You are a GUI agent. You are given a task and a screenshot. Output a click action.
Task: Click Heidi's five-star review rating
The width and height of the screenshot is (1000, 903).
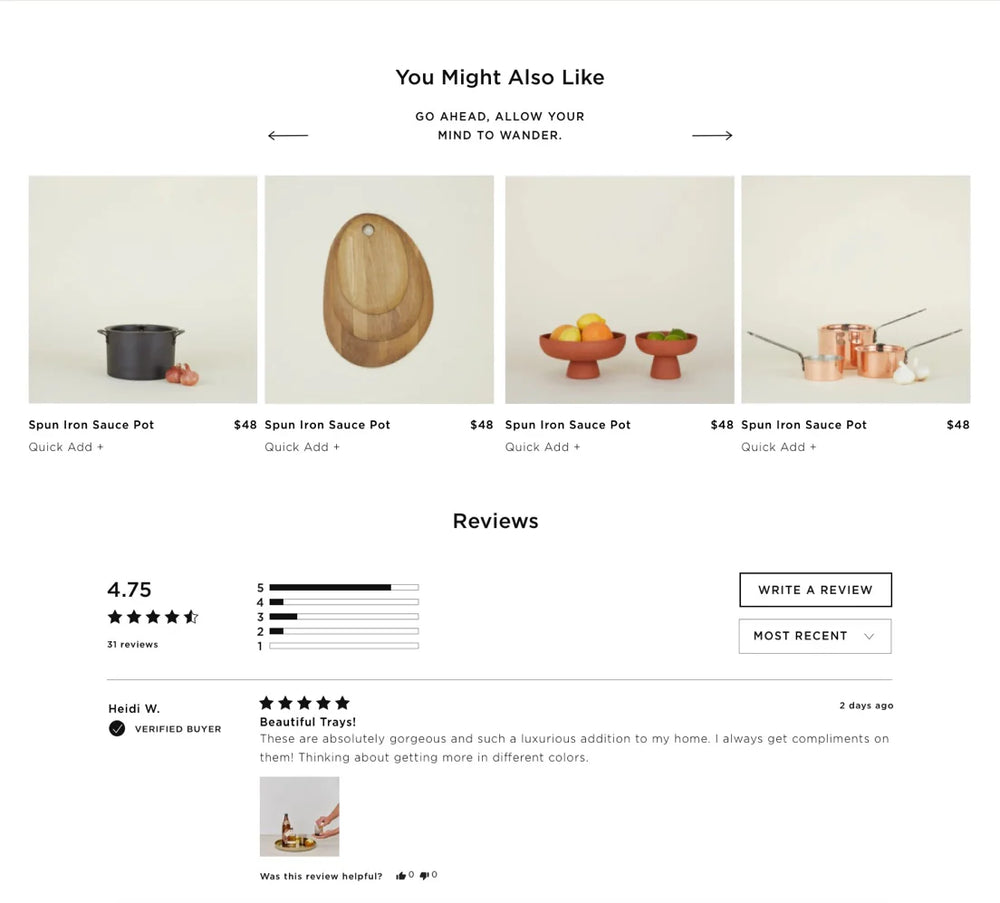[x=304, y=703]
